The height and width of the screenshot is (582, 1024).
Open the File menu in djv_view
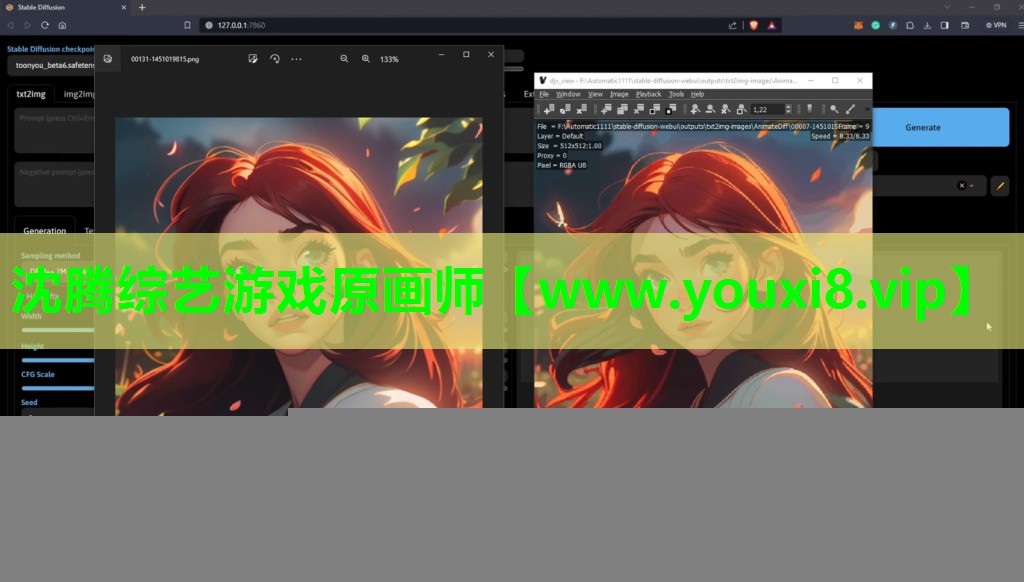click(544, 94)
